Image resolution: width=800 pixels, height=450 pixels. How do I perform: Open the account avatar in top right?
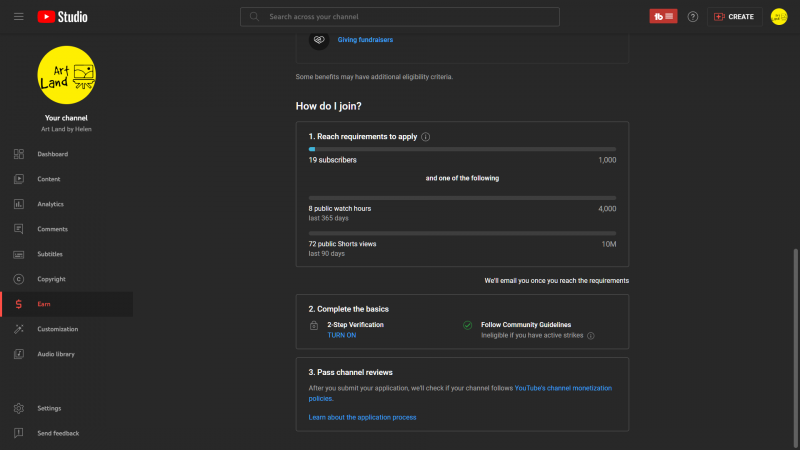(x=779, y=17)
